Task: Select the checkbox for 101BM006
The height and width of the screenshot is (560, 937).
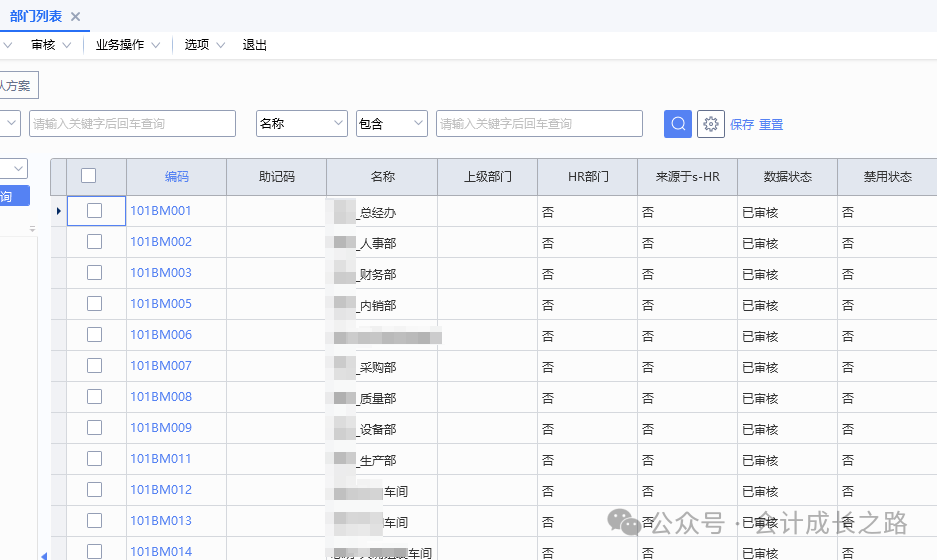Action: [x=95, y=335]
